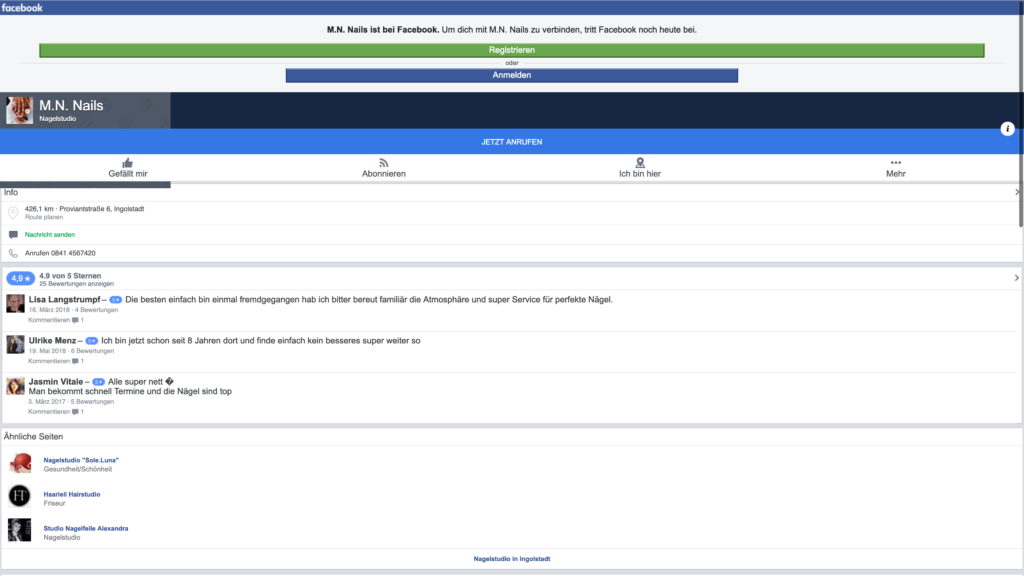Click the Ich bin hier check-in icon

(640, 163)
